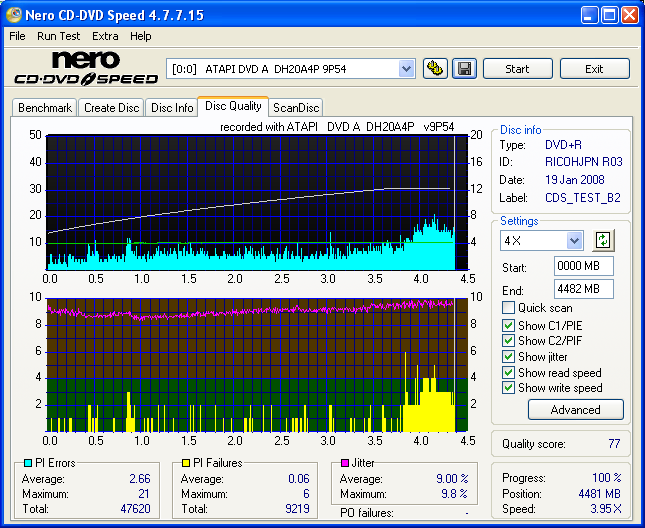Open the 4X speed dropdown

click(x=574, y=241)
